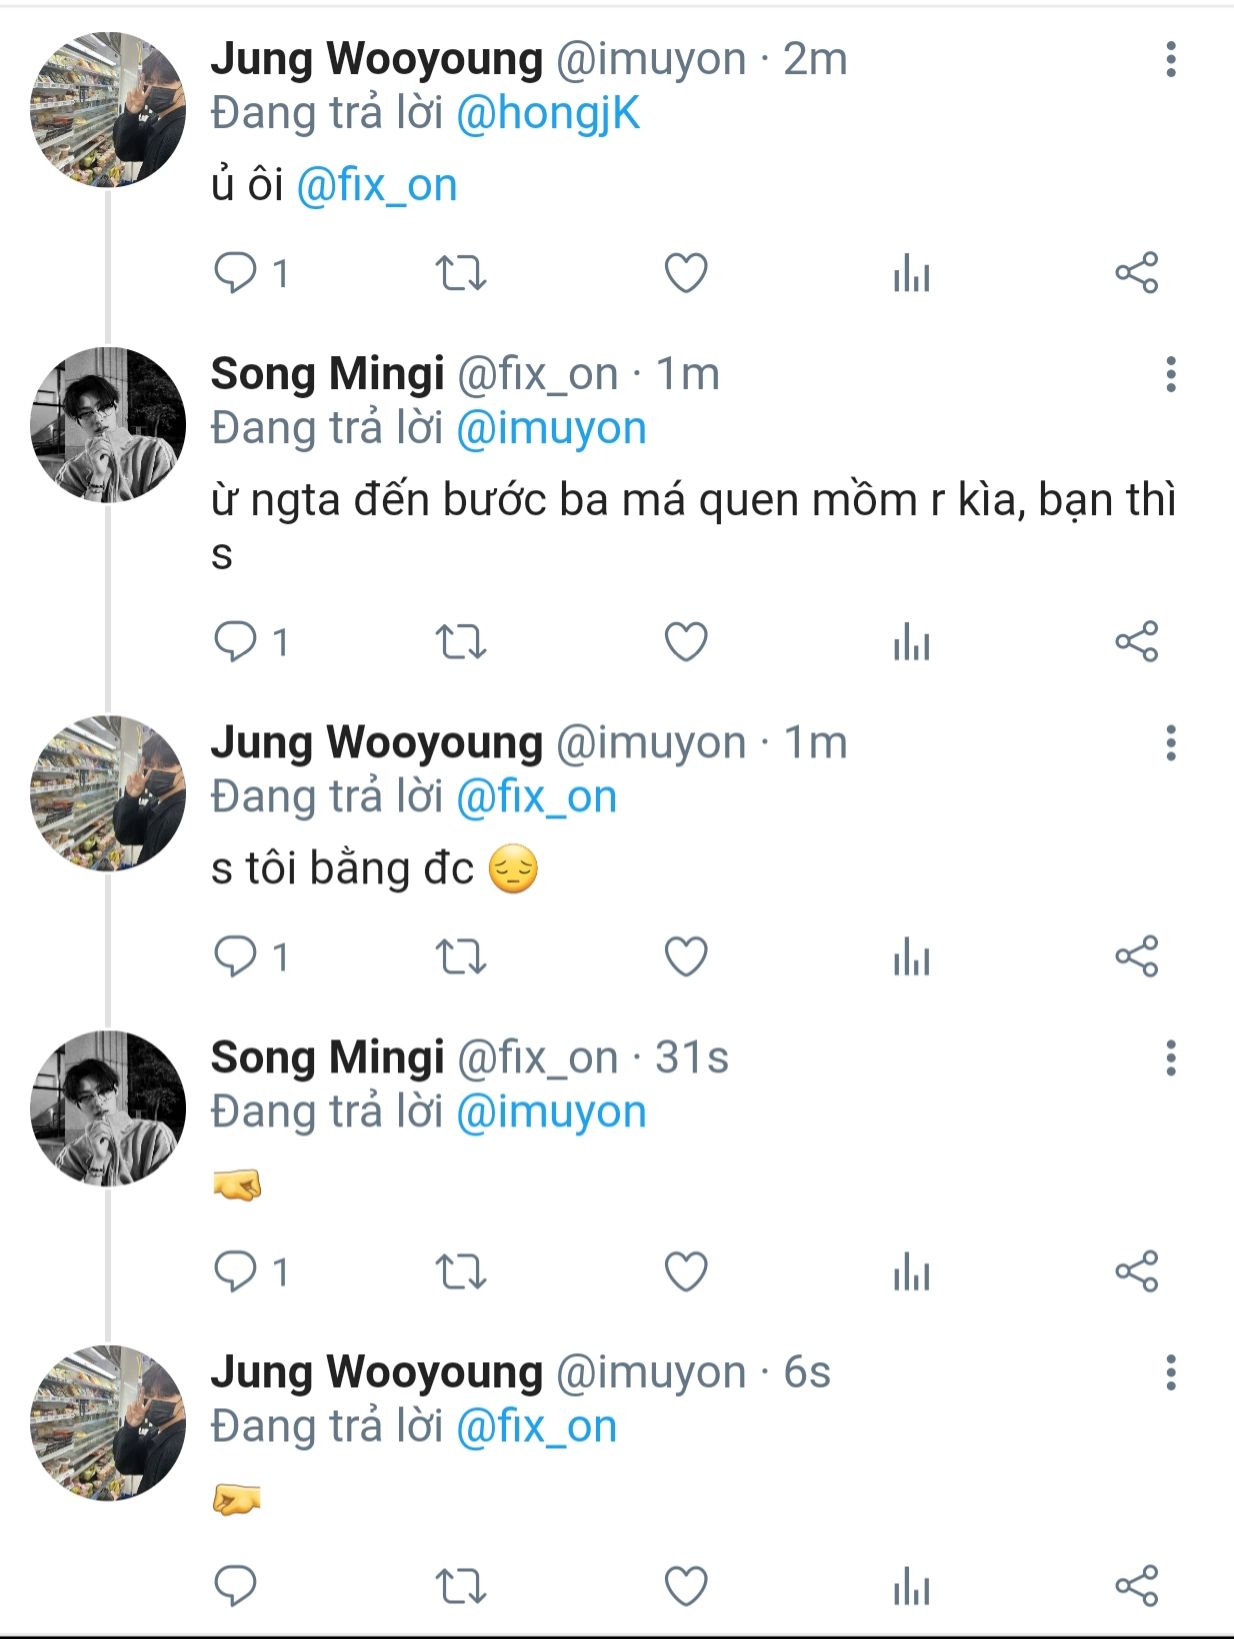
Task: Open more options menu on Song Mingi's 1m tweet
Action: pyautogui.click(x=1170, y=375)
